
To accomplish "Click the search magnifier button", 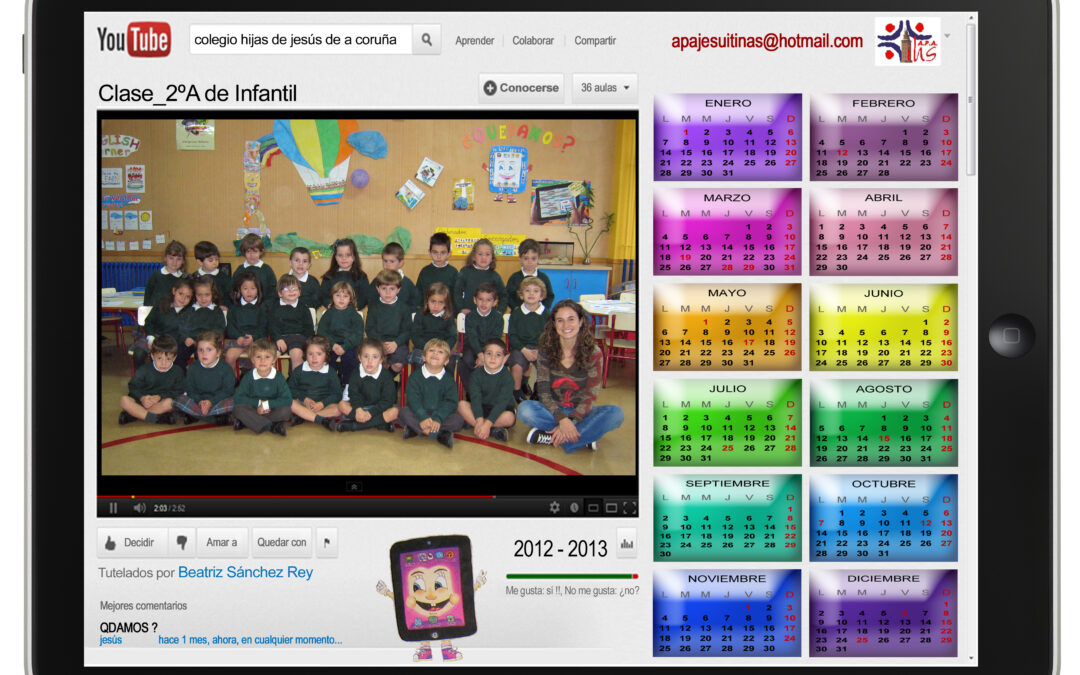I will pos(426,40).
